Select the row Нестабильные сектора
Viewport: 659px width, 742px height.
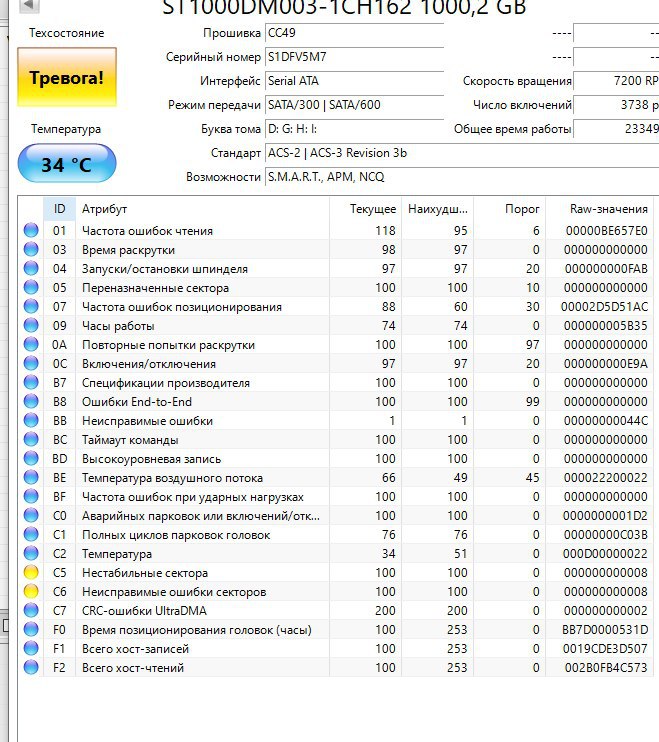[x=336, y=573]
